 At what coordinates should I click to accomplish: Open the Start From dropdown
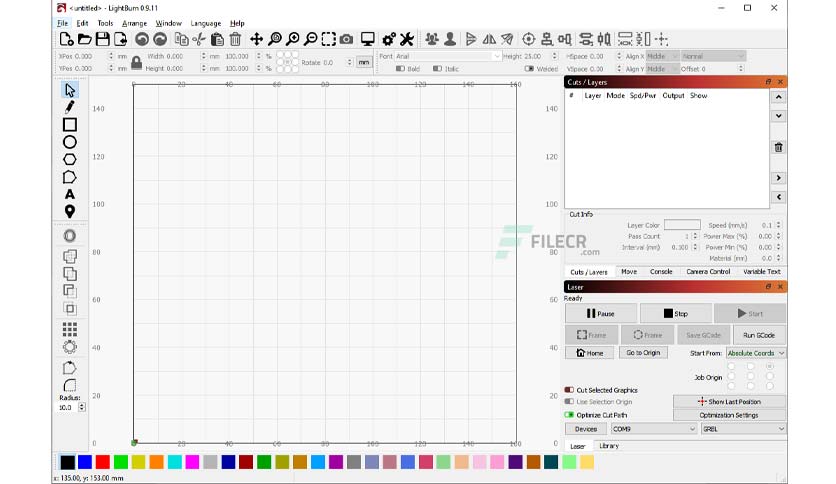coord(755,353)
